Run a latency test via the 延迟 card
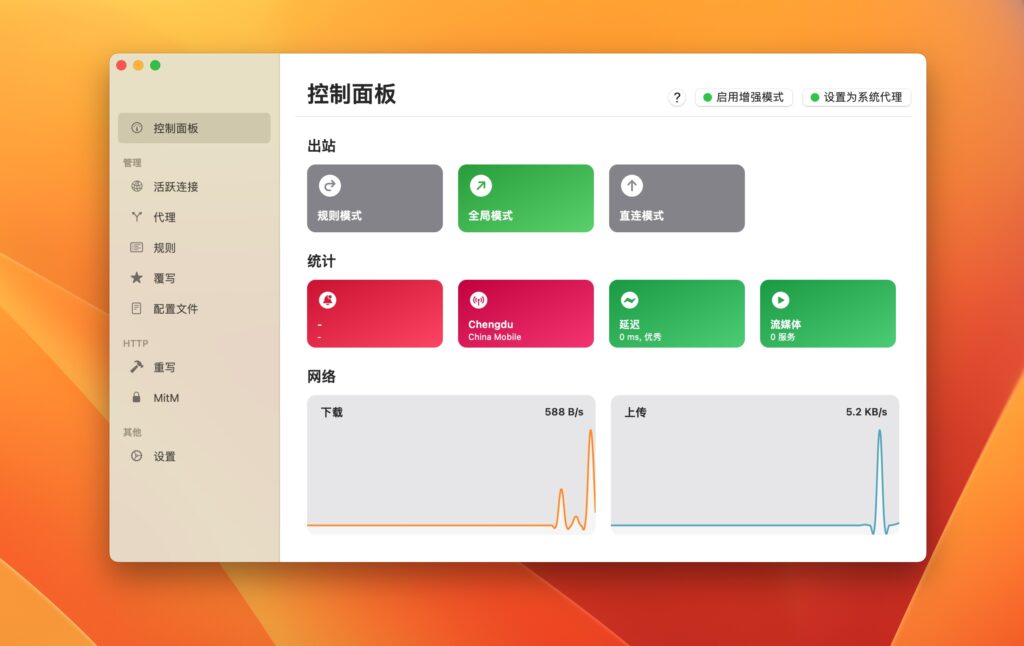 pos(676,313)
